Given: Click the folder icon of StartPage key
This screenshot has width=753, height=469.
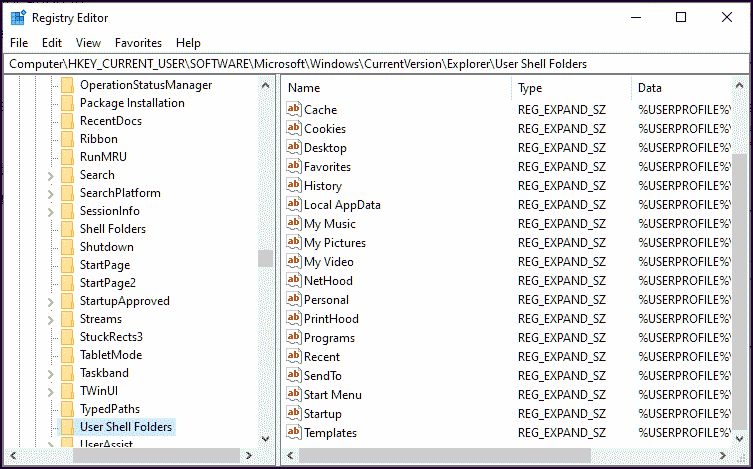Looking at the screenshot, I should [x=67, y=265].
